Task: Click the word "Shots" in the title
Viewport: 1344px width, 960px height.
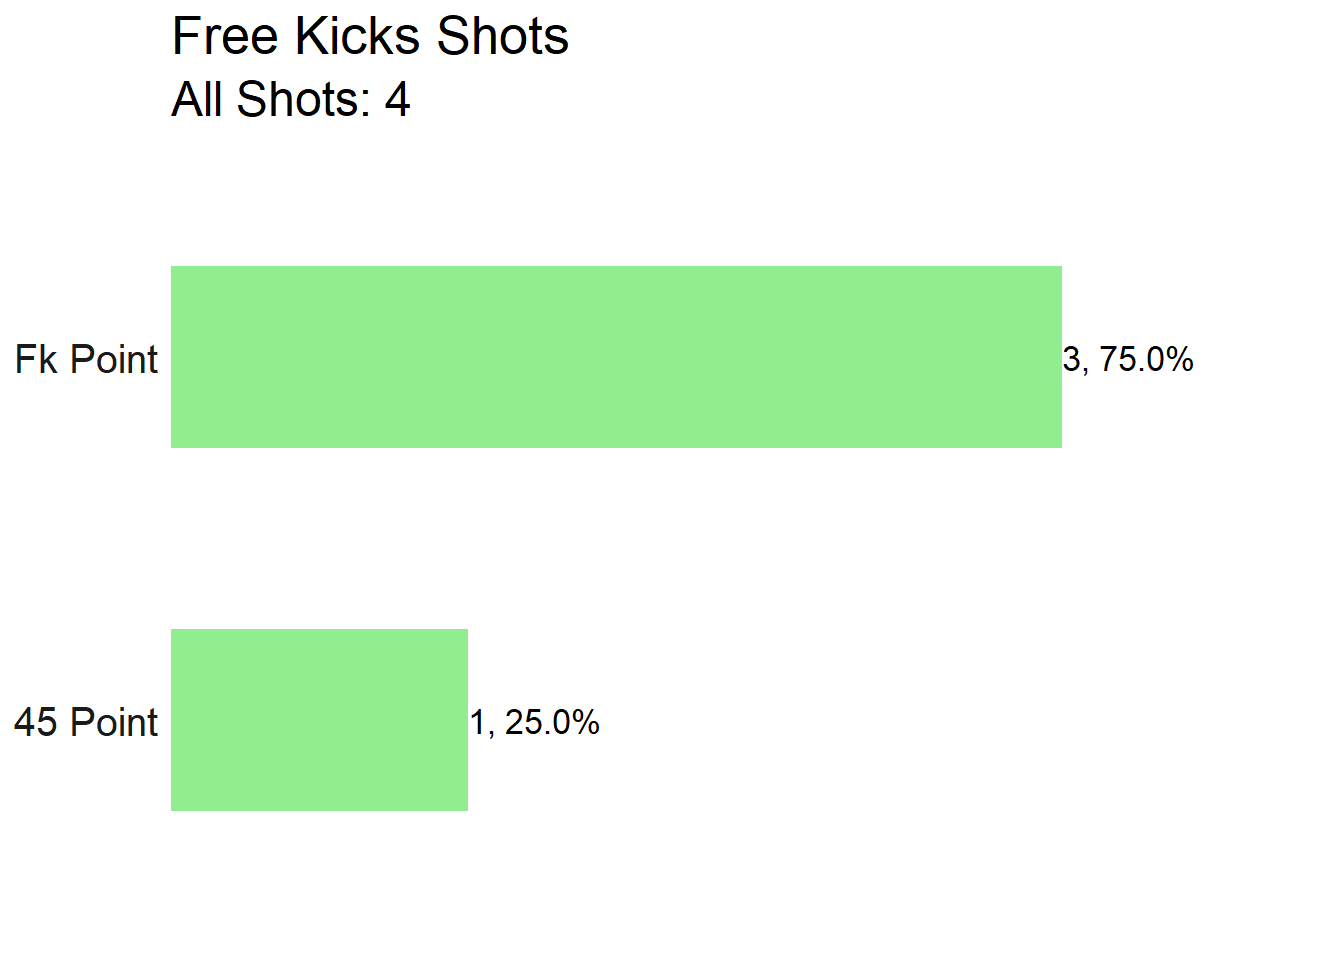Action: coord(503,37)
